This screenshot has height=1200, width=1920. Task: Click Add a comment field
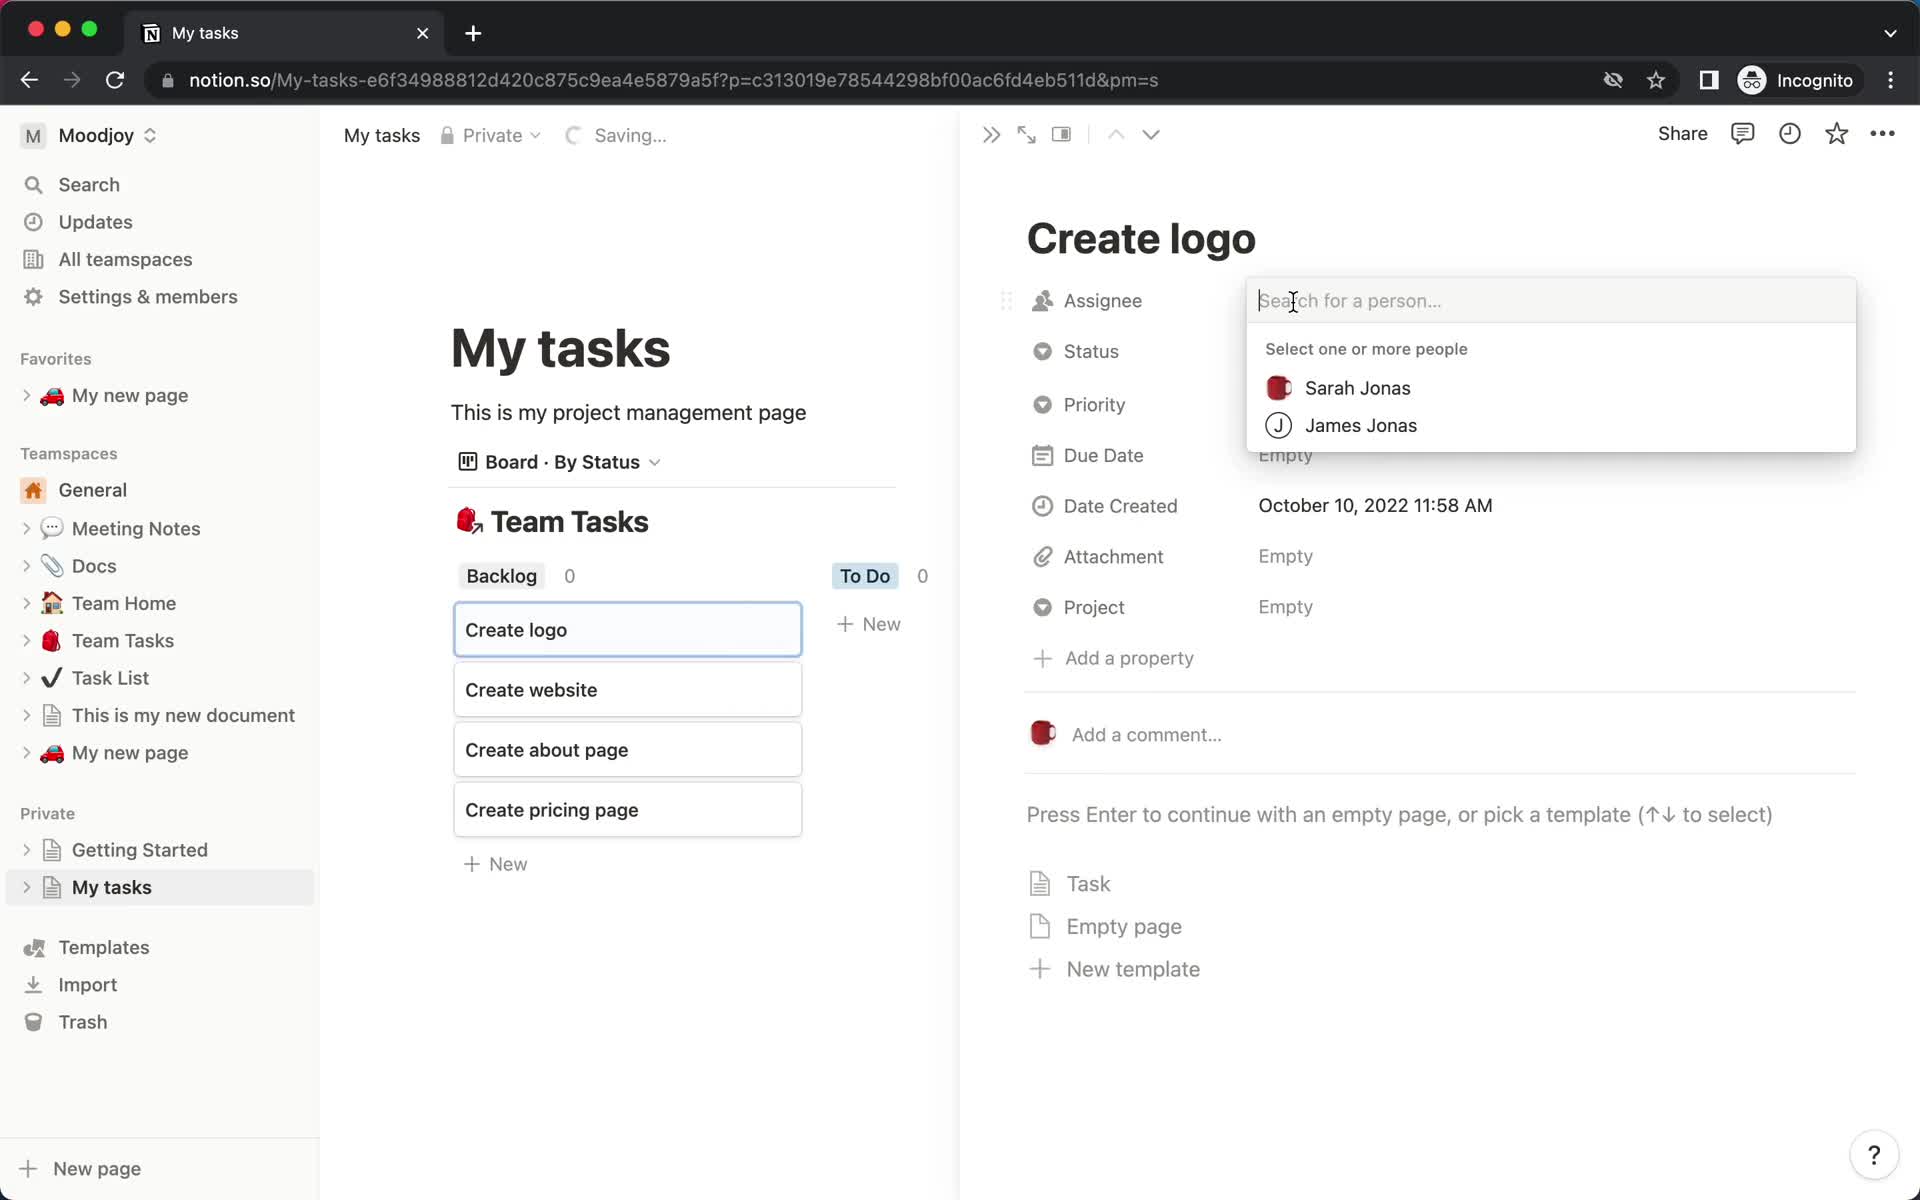[x=1147, y=734]
